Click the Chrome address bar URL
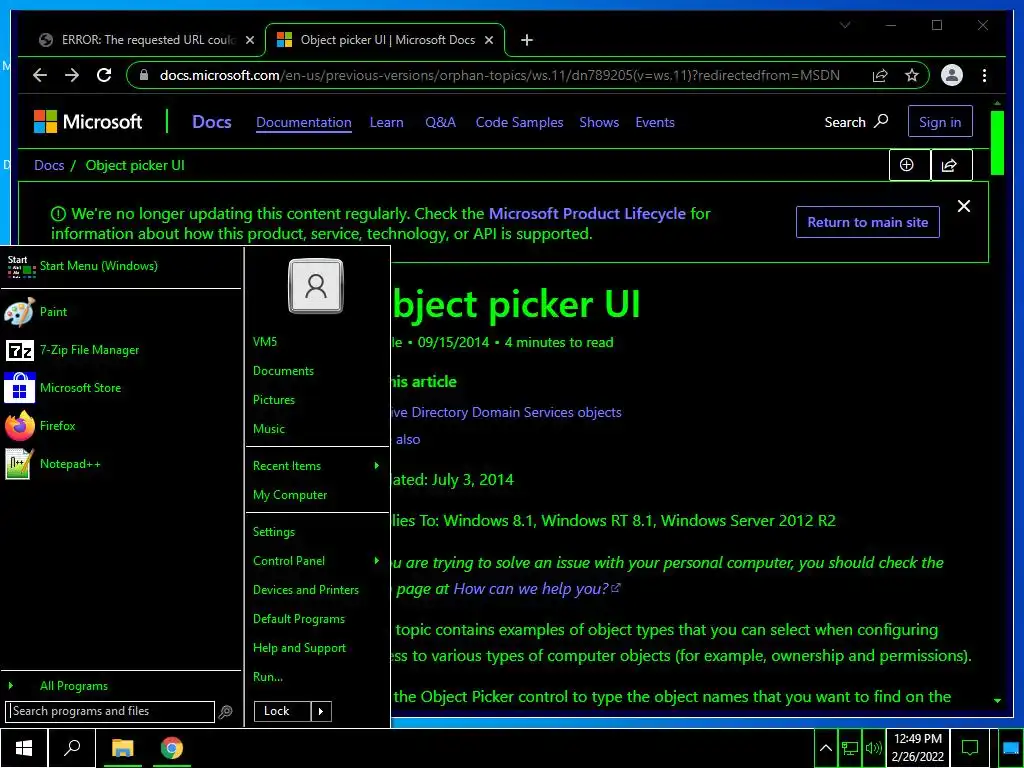 point(500,75)
